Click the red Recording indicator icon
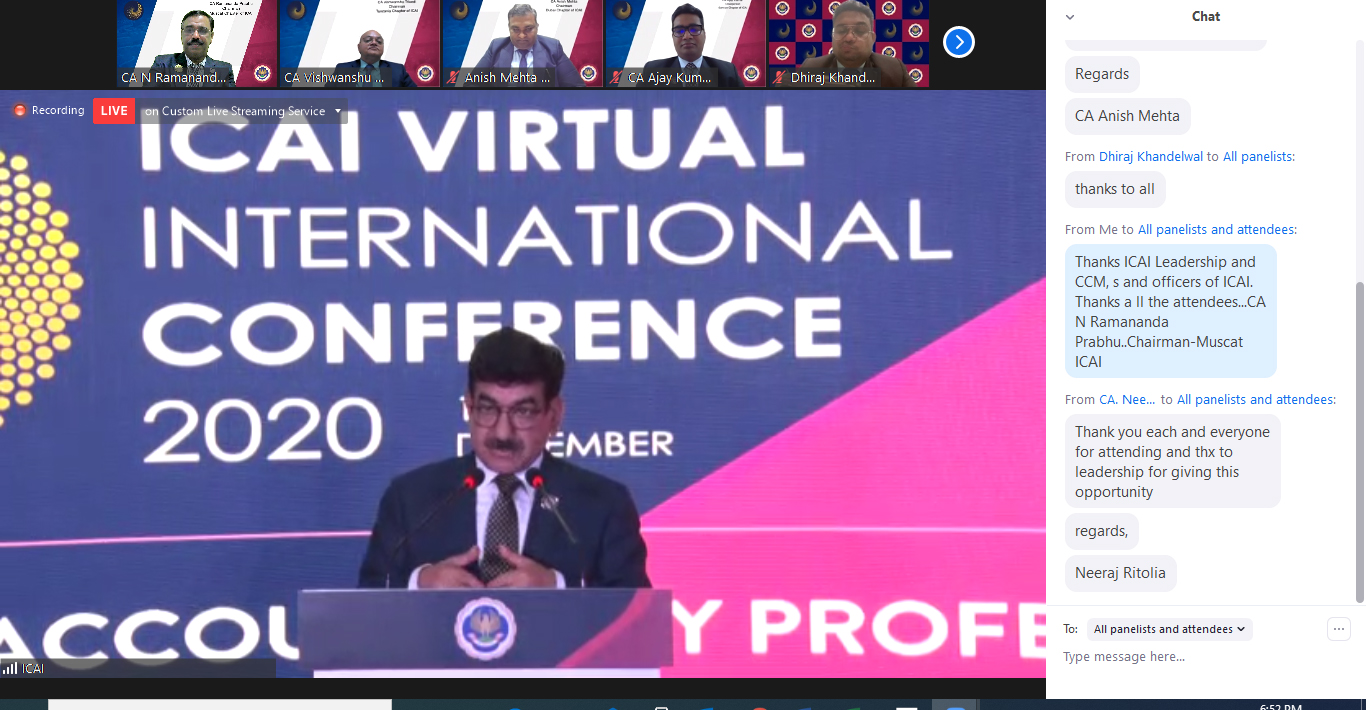 (x=19, y=111)
